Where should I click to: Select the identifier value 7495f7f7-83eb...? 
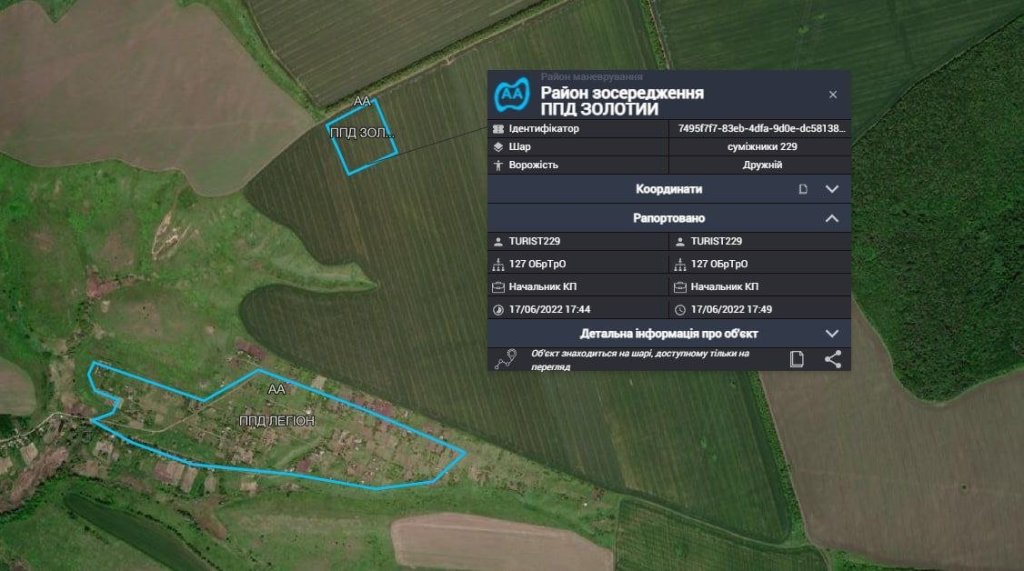pyautogui.click(x=761, y=129)
